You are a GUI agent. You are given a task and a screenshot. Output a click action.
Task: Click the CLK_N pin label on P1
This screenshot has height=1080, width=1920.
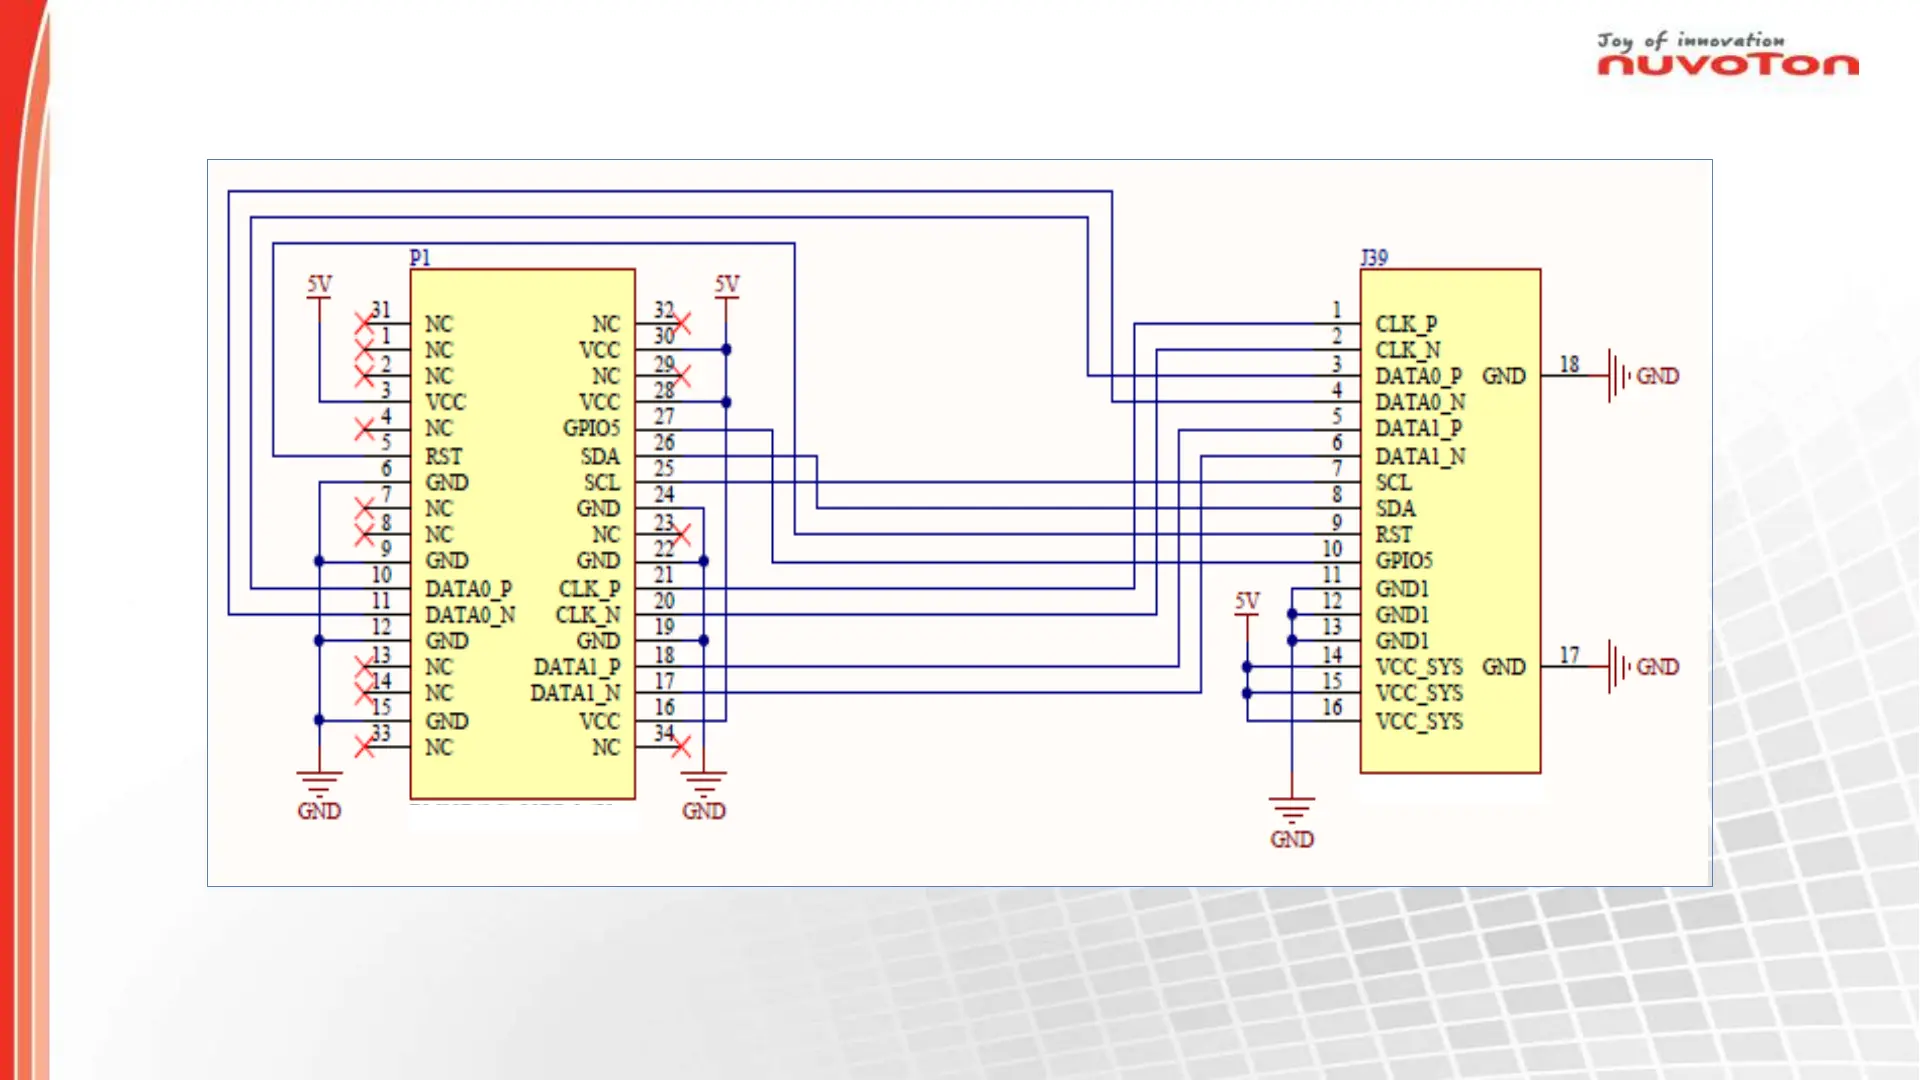588,614
